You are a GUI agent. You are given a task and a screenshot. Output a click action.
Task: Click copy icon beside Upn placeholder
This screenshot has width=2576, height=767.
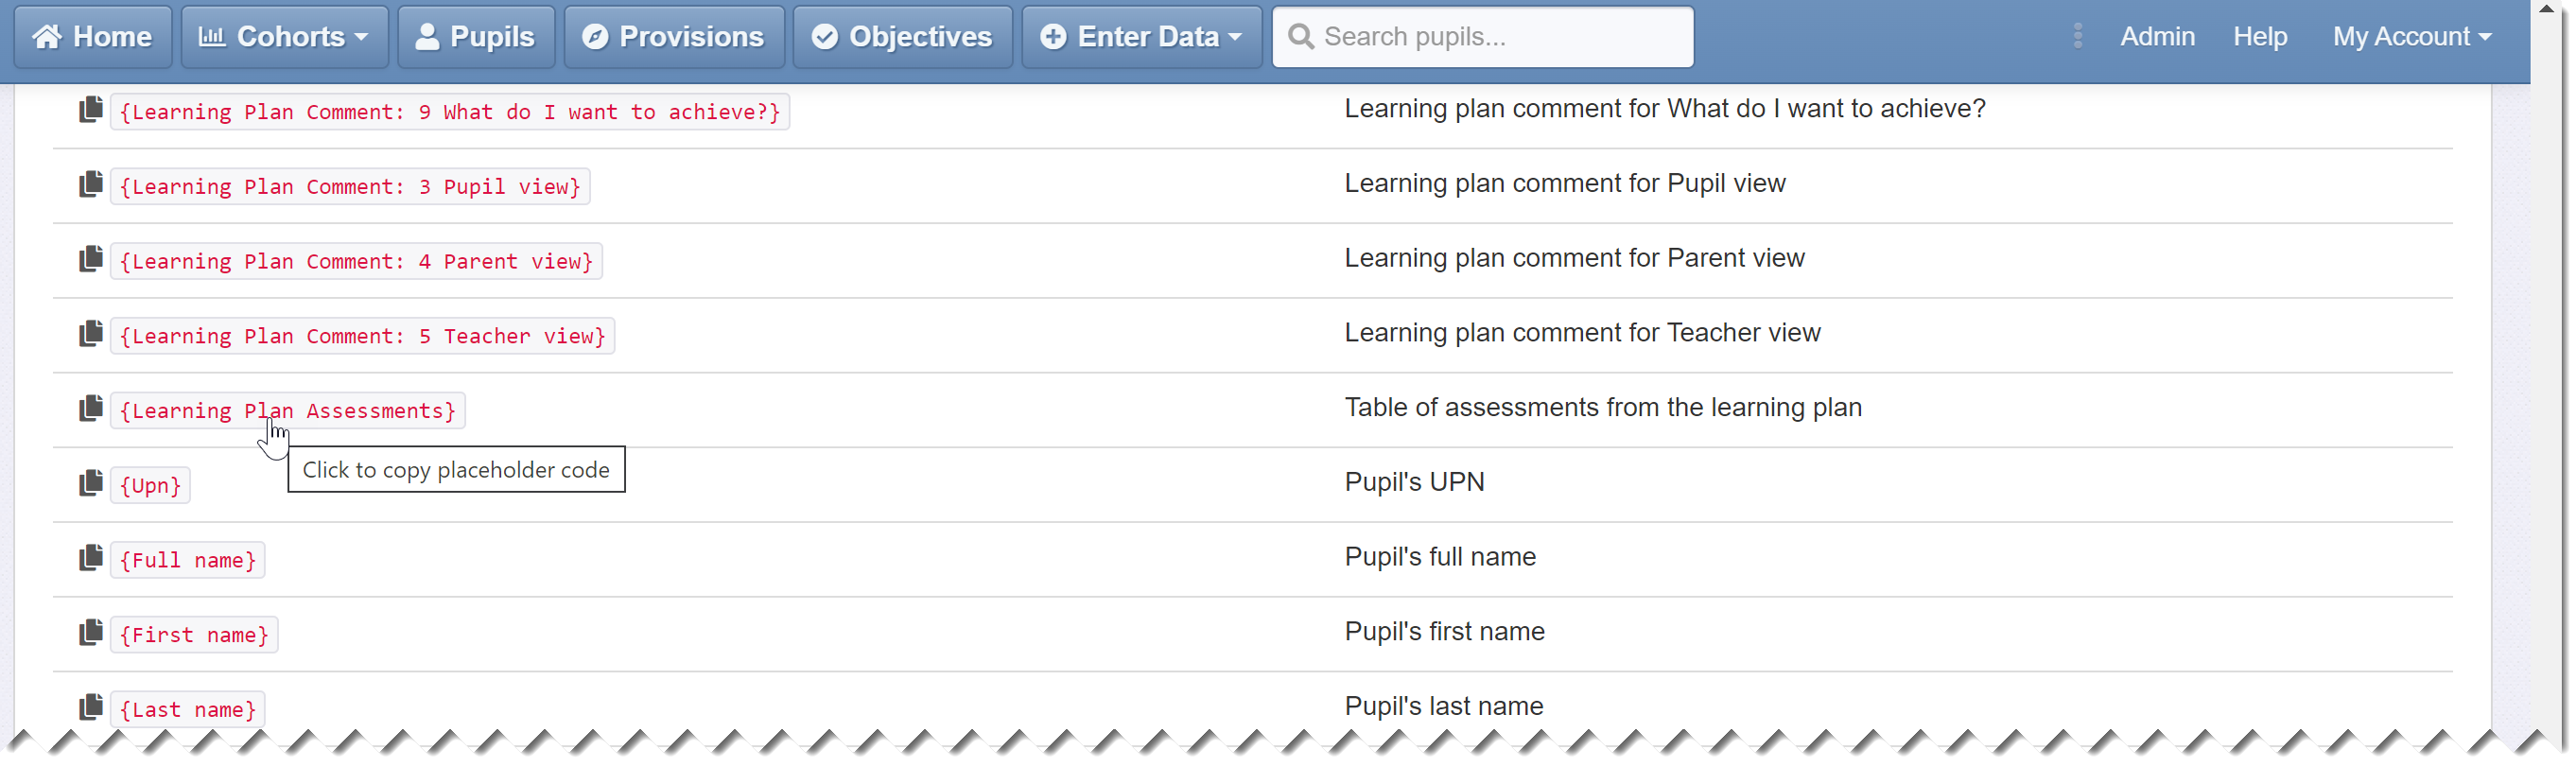[x=91, y=483]
